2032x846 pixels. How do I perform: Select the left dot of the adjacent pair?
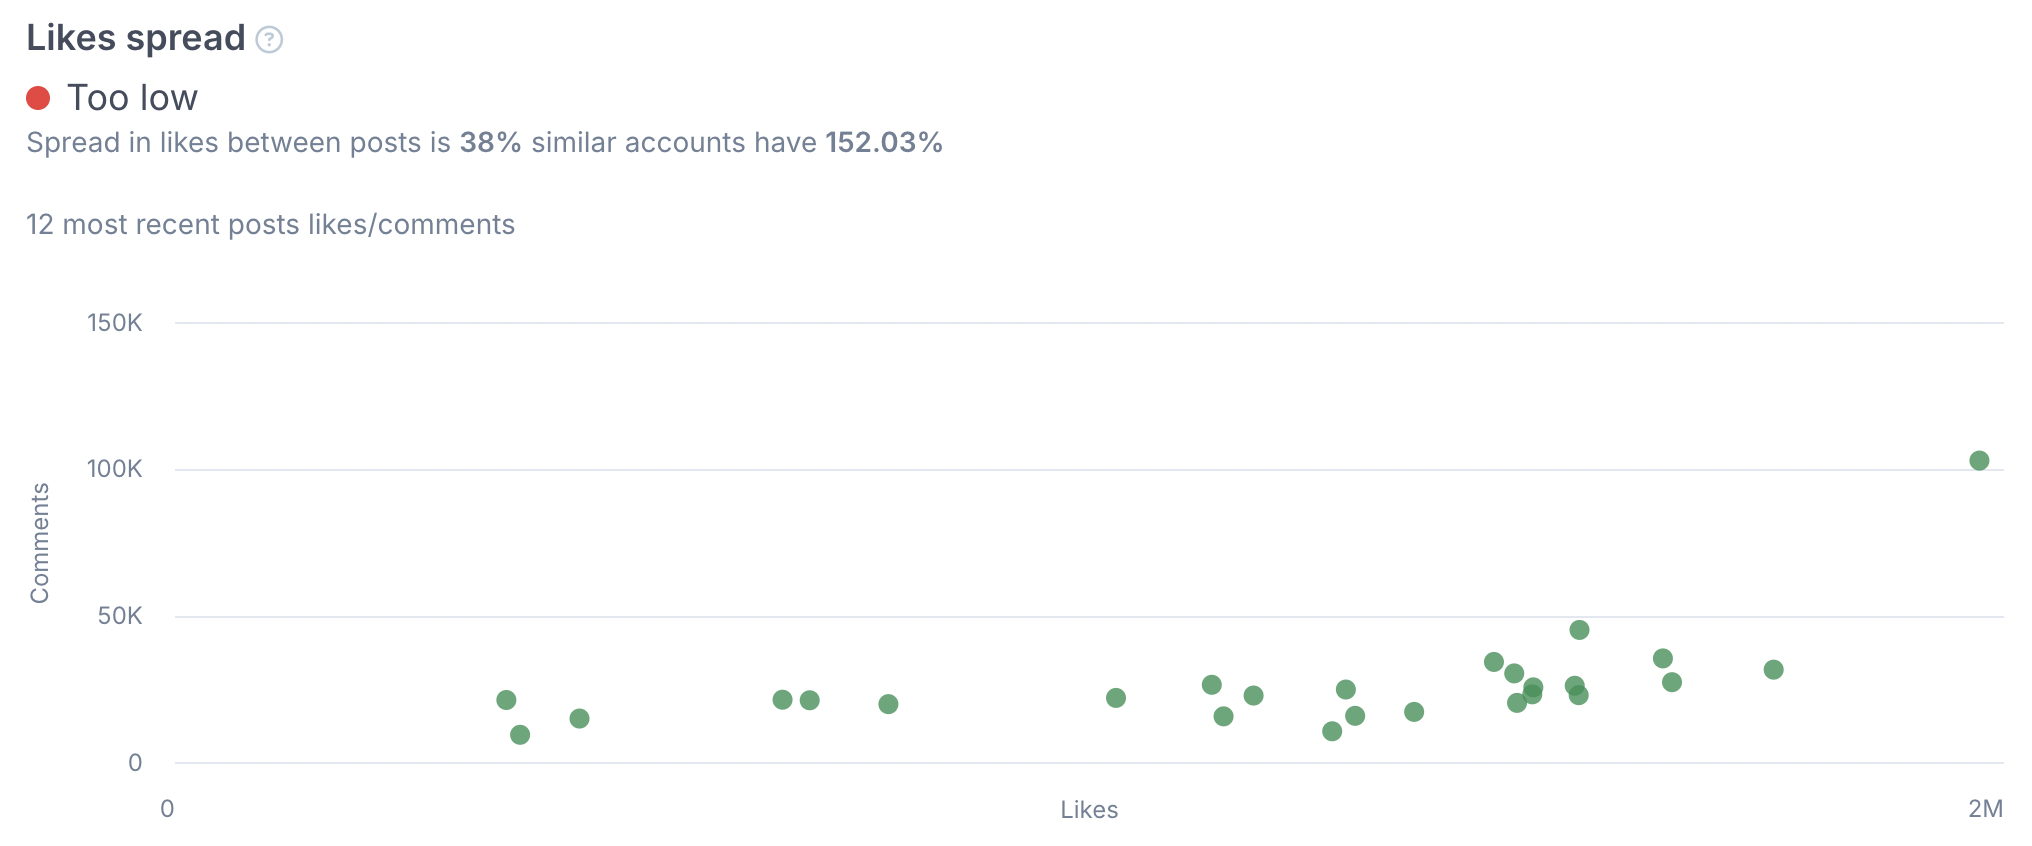coord(783,700)
